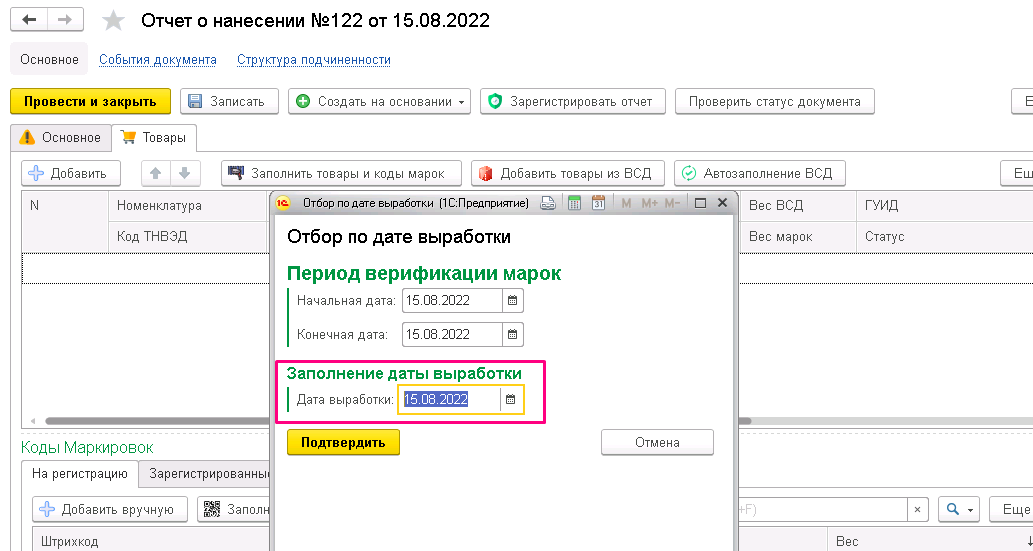Open calendar picker for Дата выработки
The width and height of the screenshot is (1033, 551).
(x=511, y=399)
